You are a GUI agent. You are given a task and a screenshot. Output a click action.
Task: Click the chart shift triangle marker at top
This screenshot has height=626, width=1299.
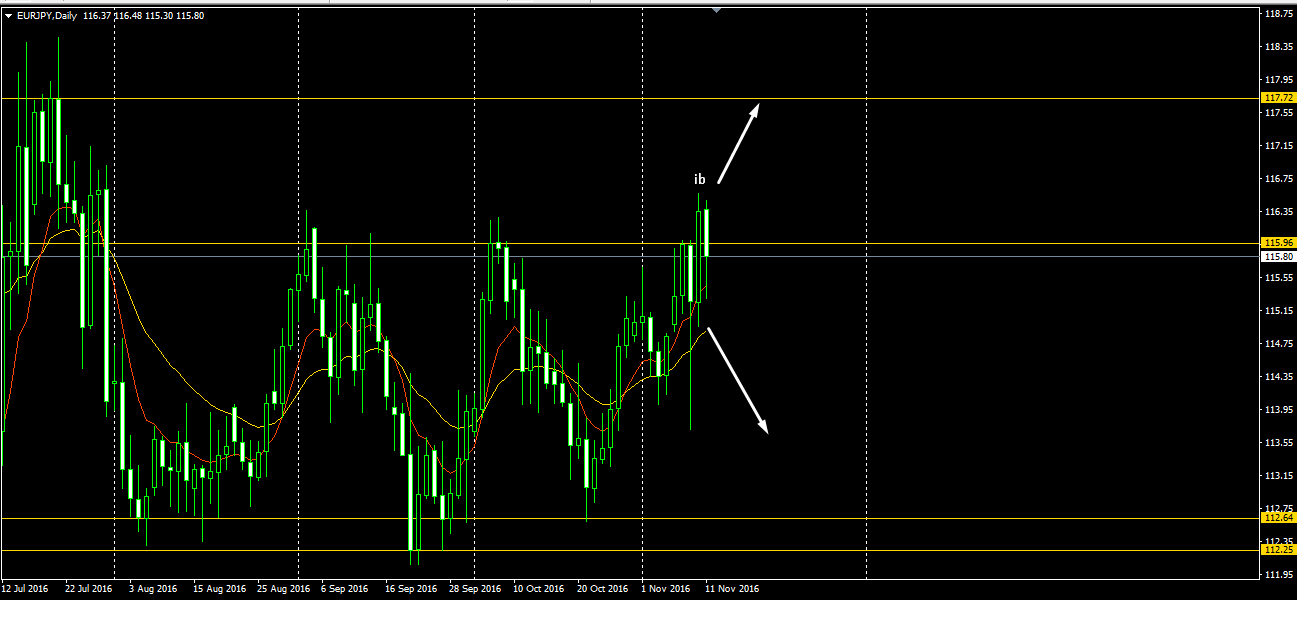pos(716,10)
